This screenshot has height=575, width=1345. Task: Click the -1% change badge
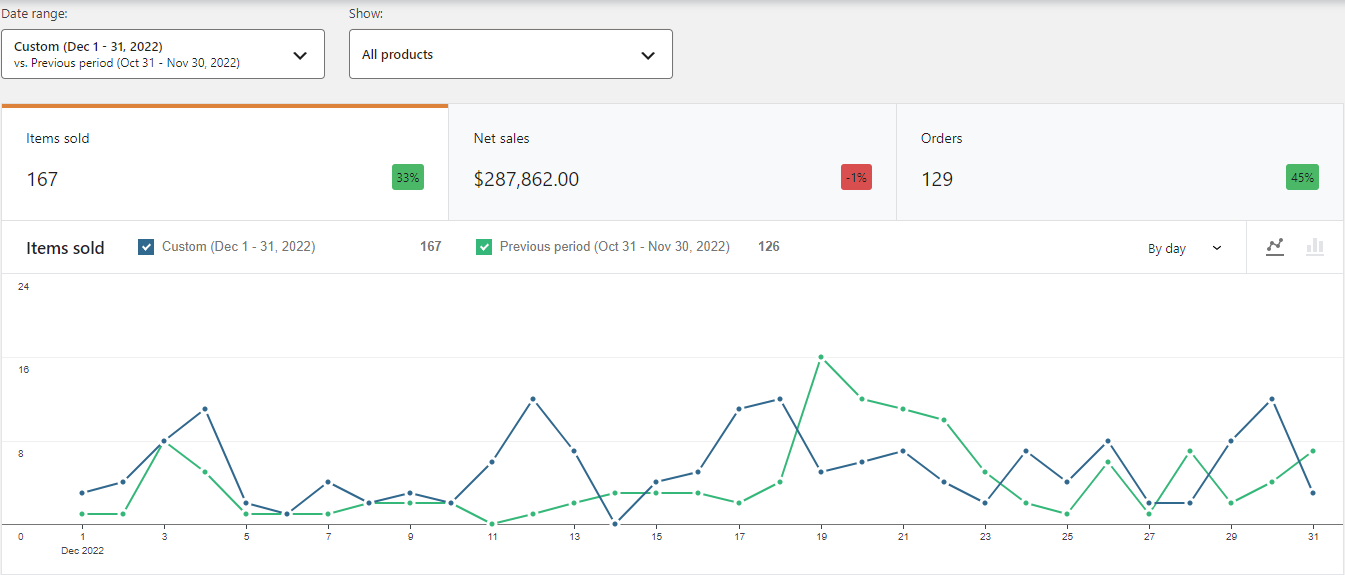point(856,178)
